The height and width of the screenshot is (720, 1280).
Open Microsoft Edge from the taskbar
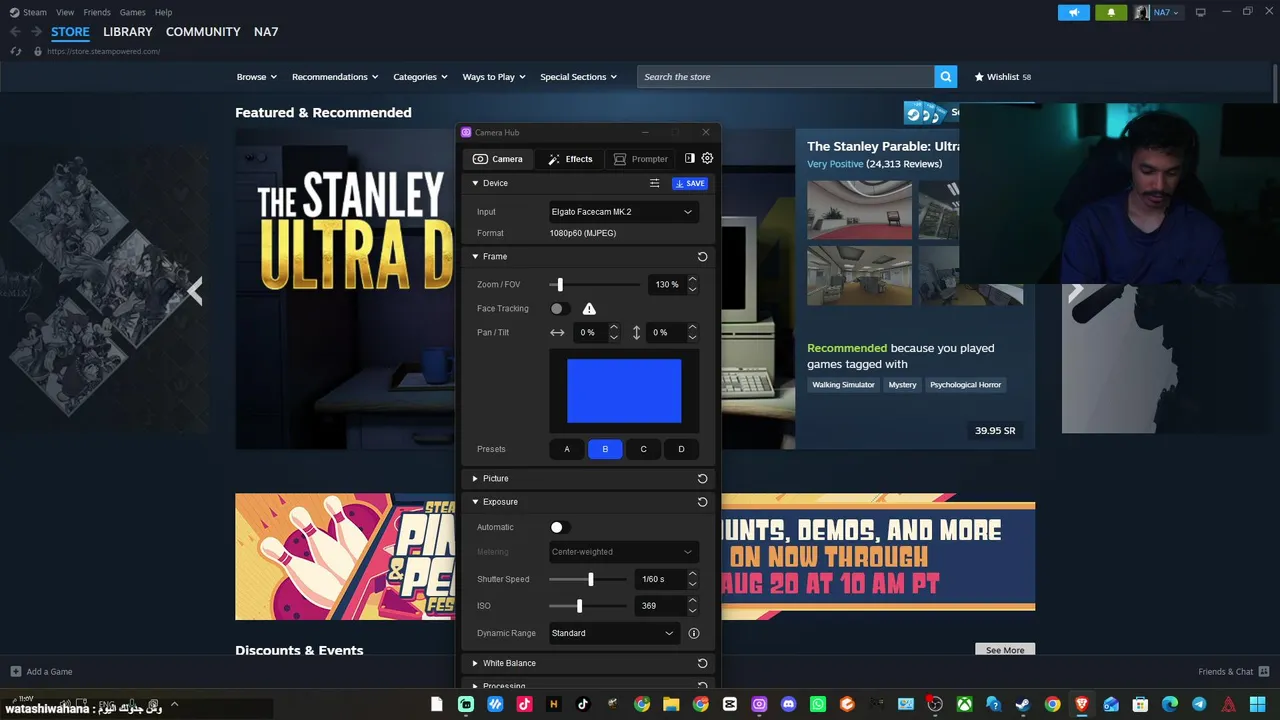tap(1170, 704)
